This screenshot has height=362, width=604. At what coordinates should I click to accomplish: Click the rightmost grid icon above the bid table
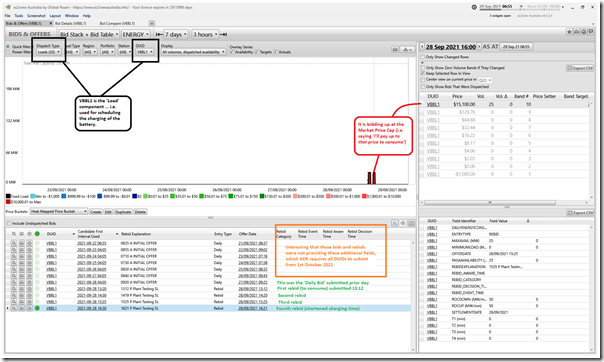point(411,223)
